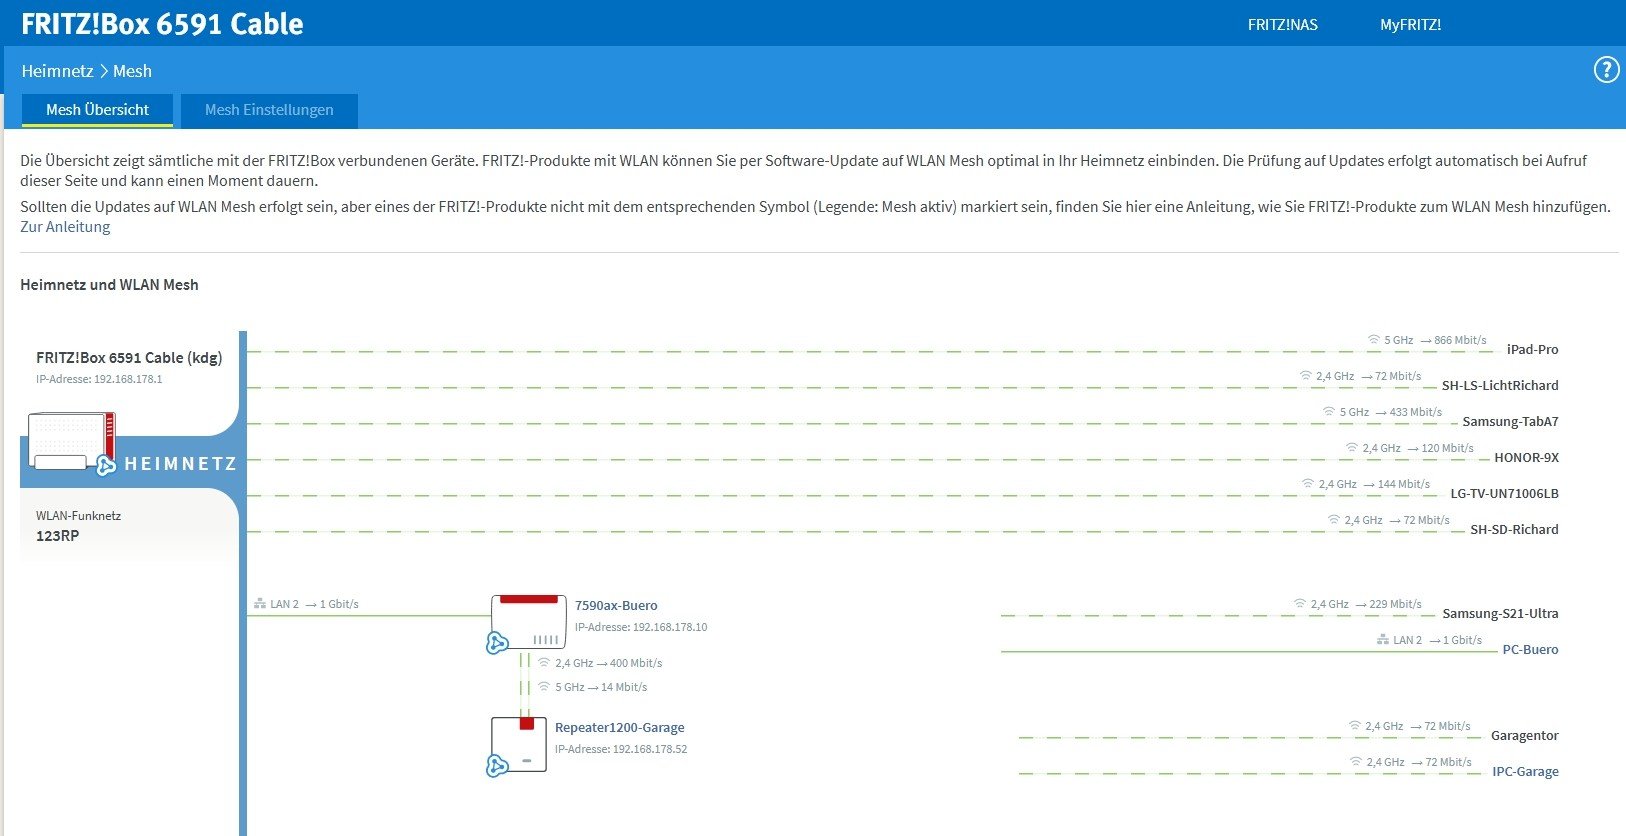Image resolution: width=1626 pixels, height=836 pixels.
Task: Click the Wi-Fi icon next to iPad-Pro connection
Action: tap(1374, 340)
